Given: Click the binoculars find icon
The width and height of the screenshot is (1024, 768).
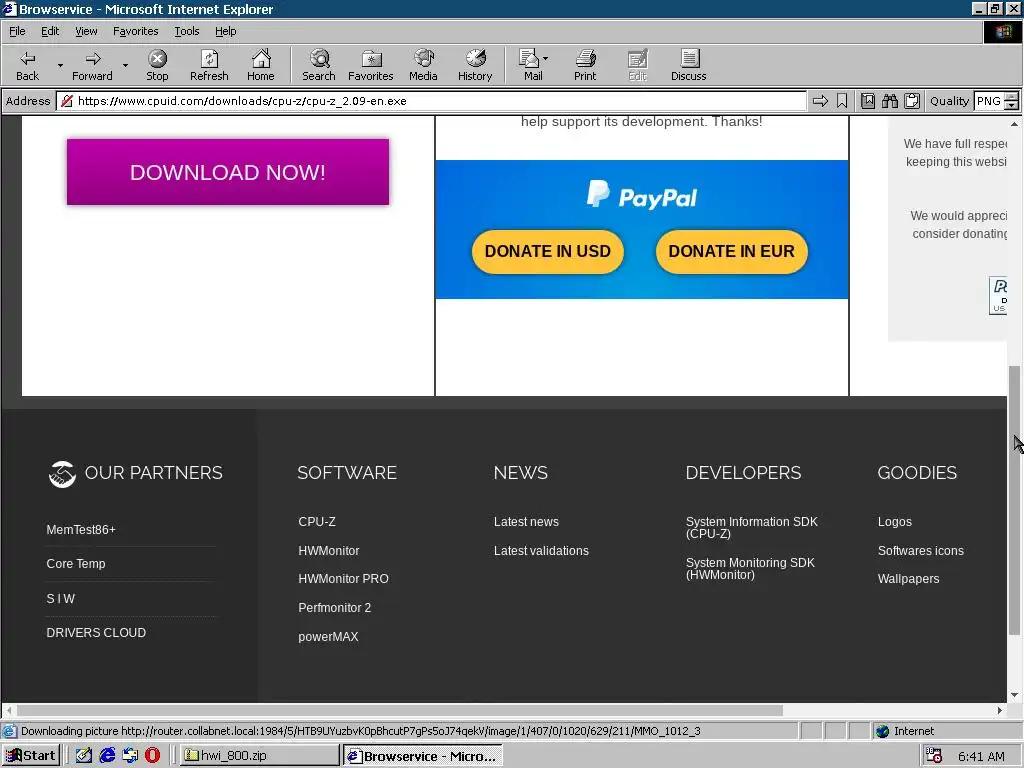Looking at the screenshot, I should coord(889,101).
